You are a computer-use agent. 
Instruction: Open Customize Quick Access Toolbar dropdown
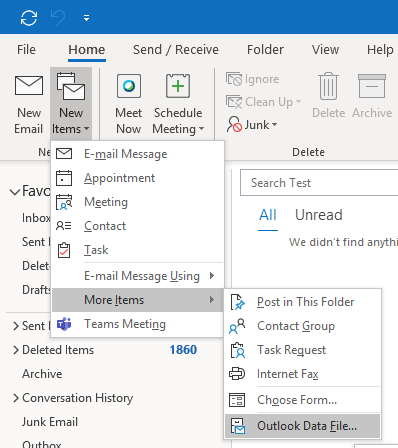click(x=86, y=18)
